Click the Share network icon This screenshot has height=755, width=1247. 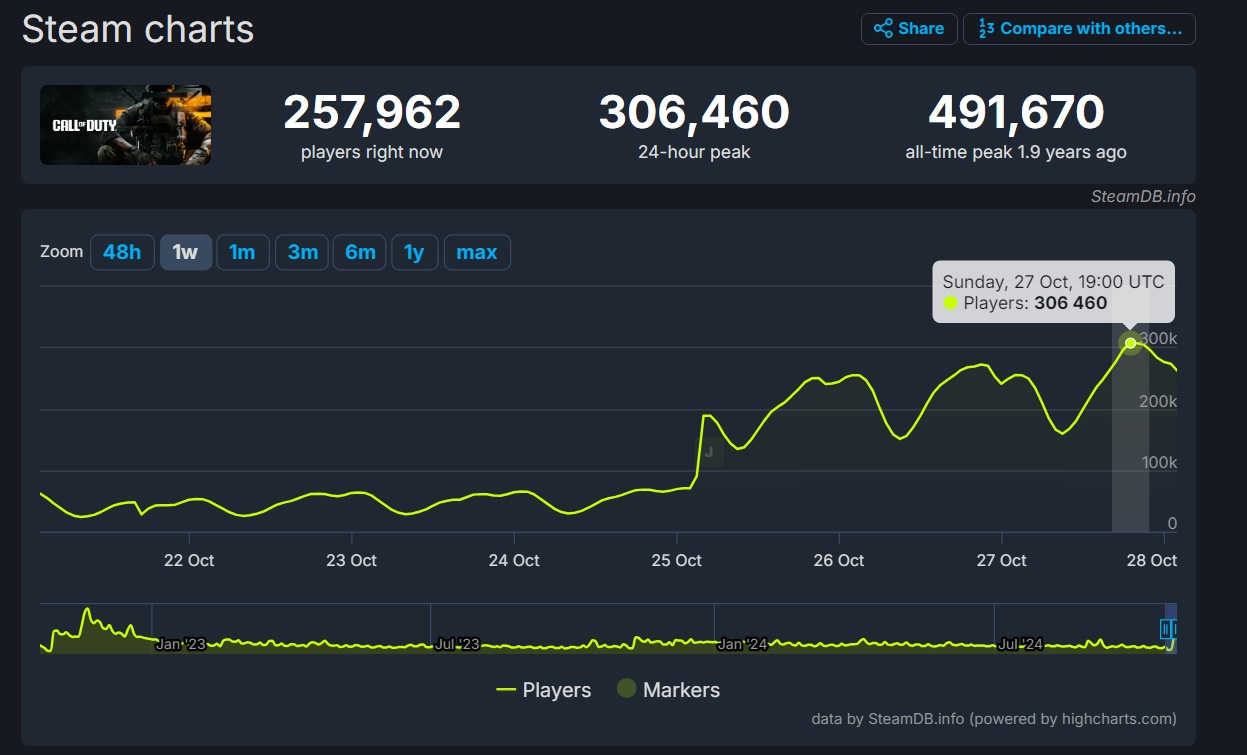coord(884,28)
